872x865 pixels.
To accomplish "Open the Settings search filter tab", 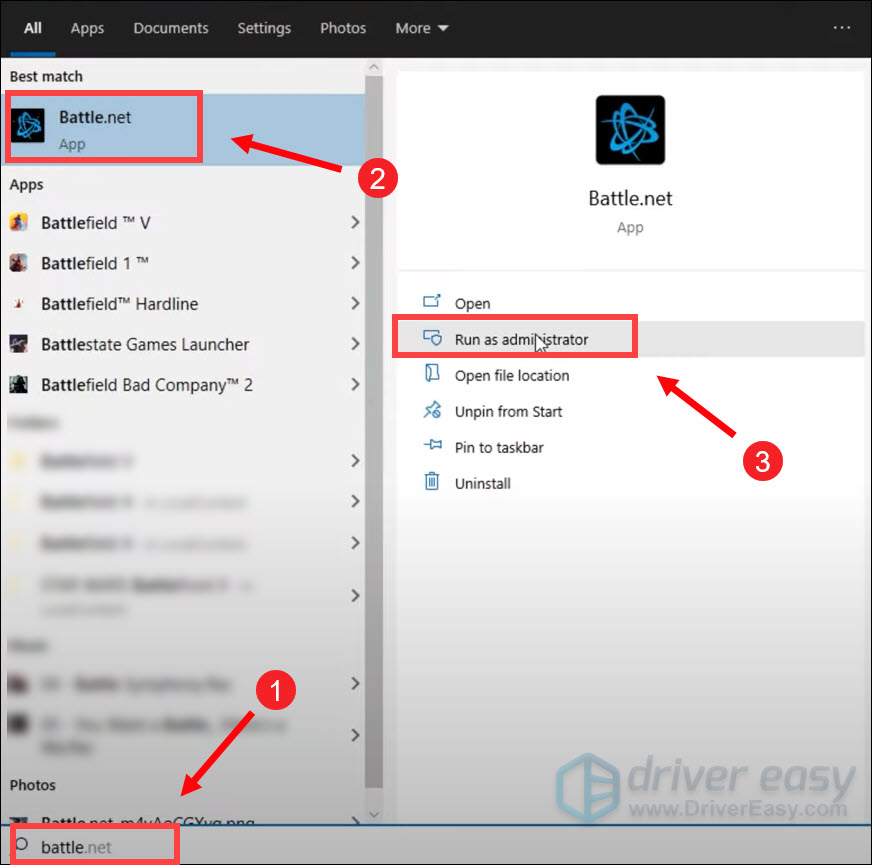I will (x=264, y=28).
